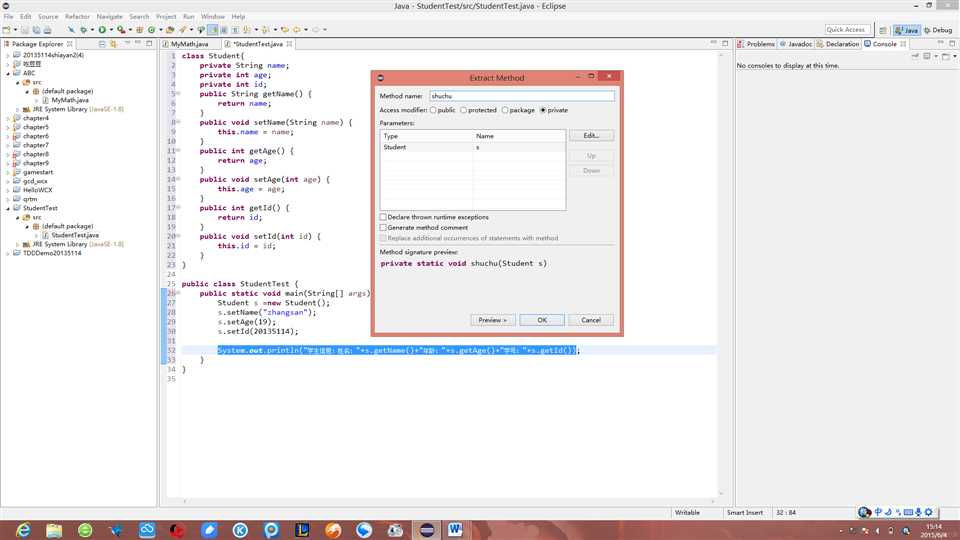960x540 pixels.
Task: Expand the TDDDemo20135114 project
Action: (8, 253)
